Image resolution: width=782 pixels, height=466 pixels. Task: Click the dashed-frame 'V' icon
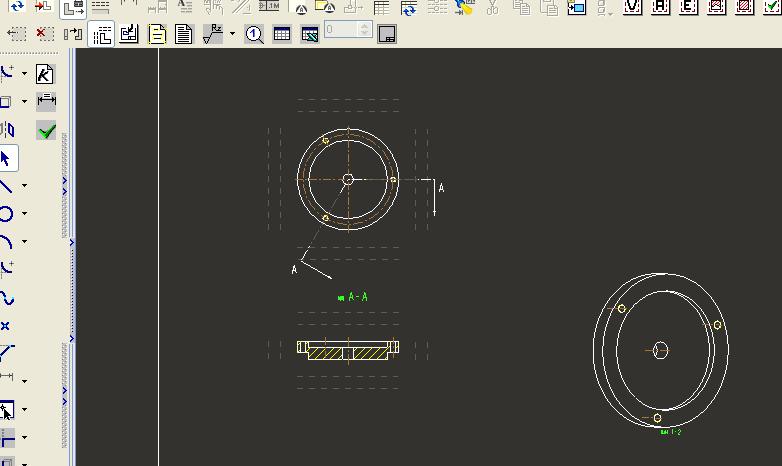click(x=633, y=6)
